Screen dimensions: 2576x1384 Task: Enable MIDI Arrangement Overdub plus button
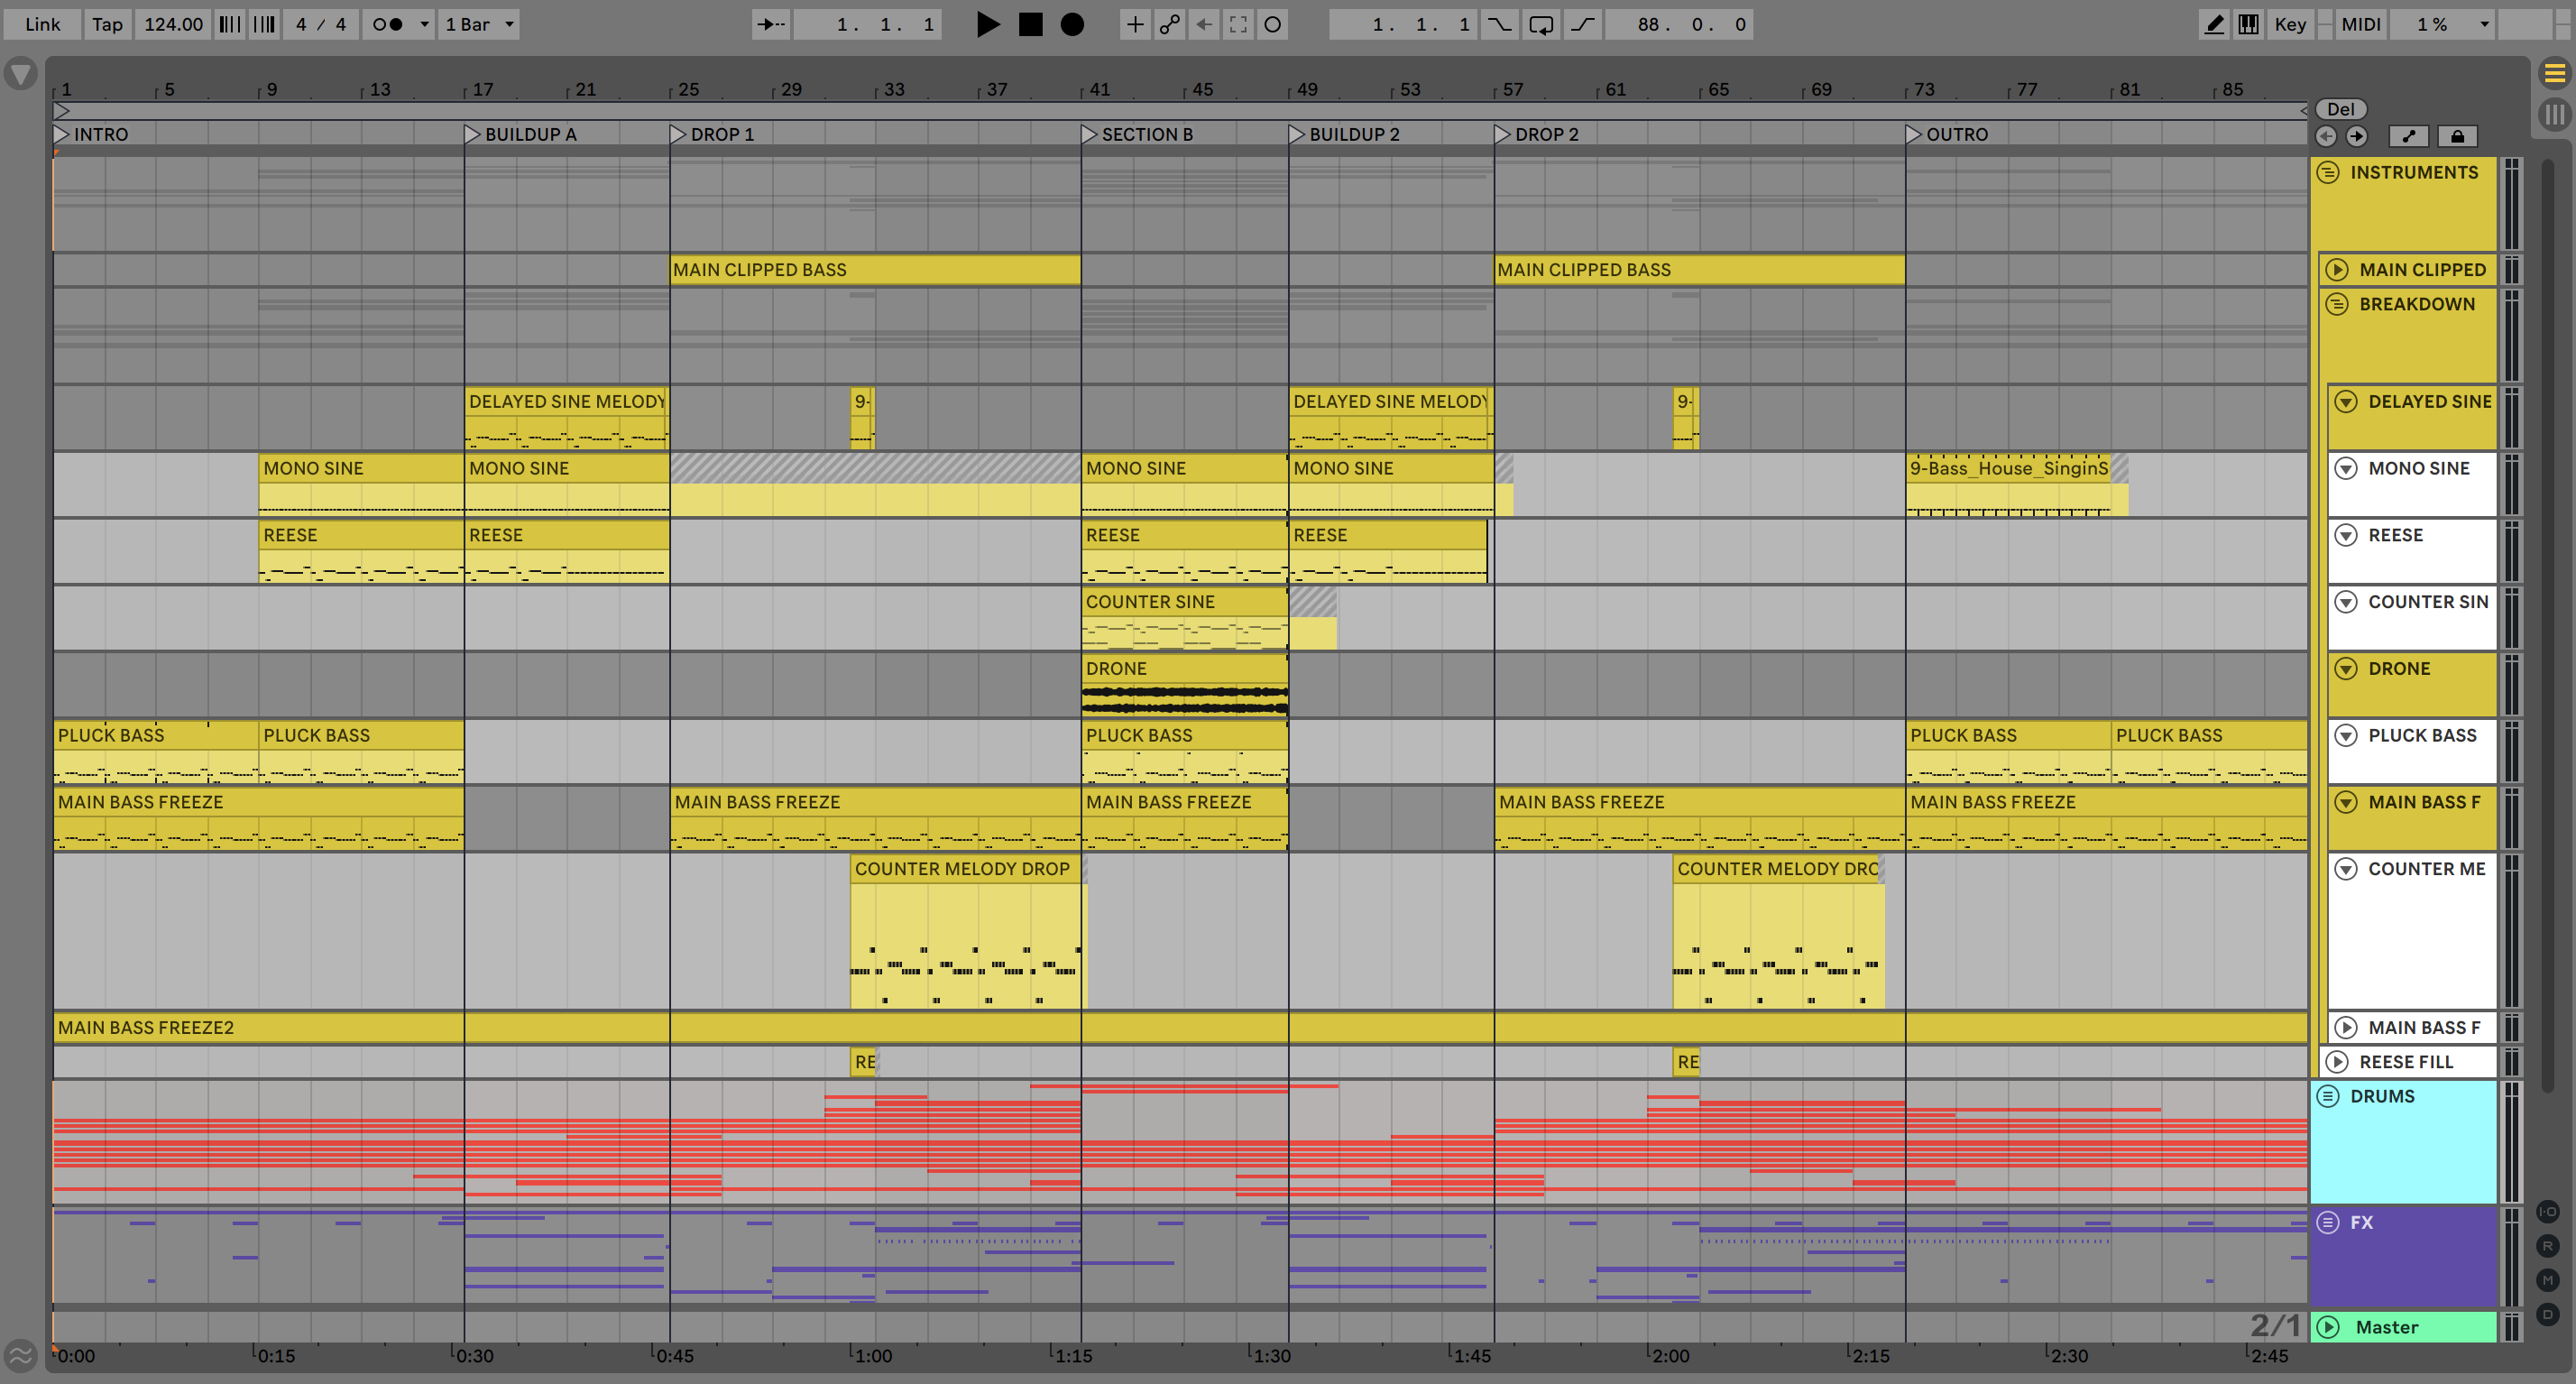(1135, 24)
